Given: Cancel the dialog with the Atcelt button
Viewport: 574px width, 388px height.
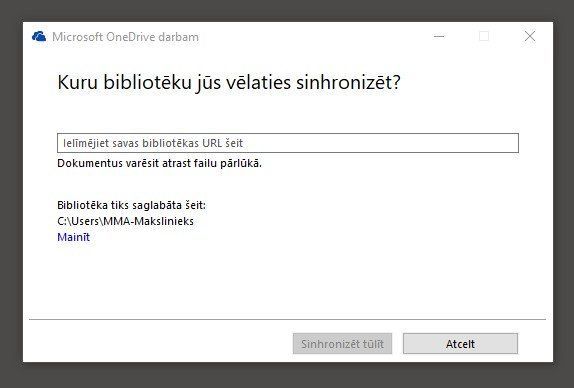Looking at the screenshot, I should 460,344.
